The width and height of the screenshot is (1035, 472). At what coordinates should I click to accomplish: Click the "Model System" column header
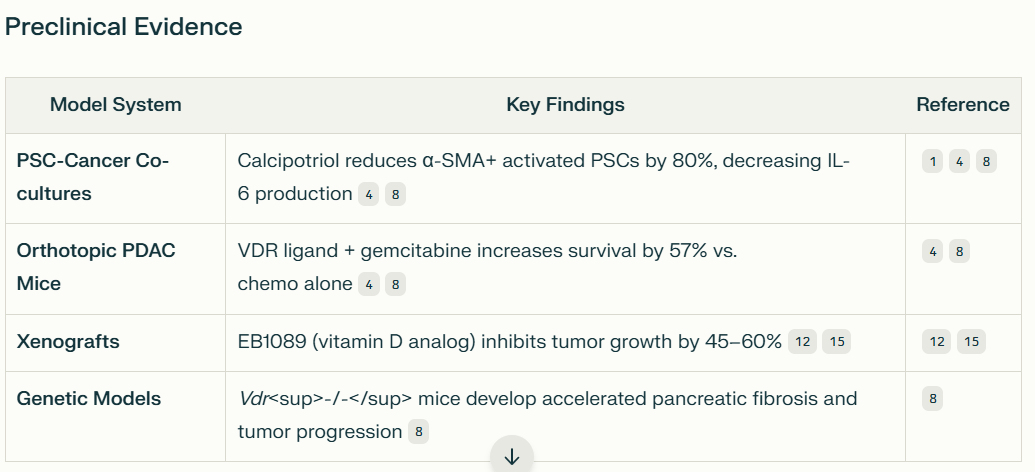pos(116,105)
